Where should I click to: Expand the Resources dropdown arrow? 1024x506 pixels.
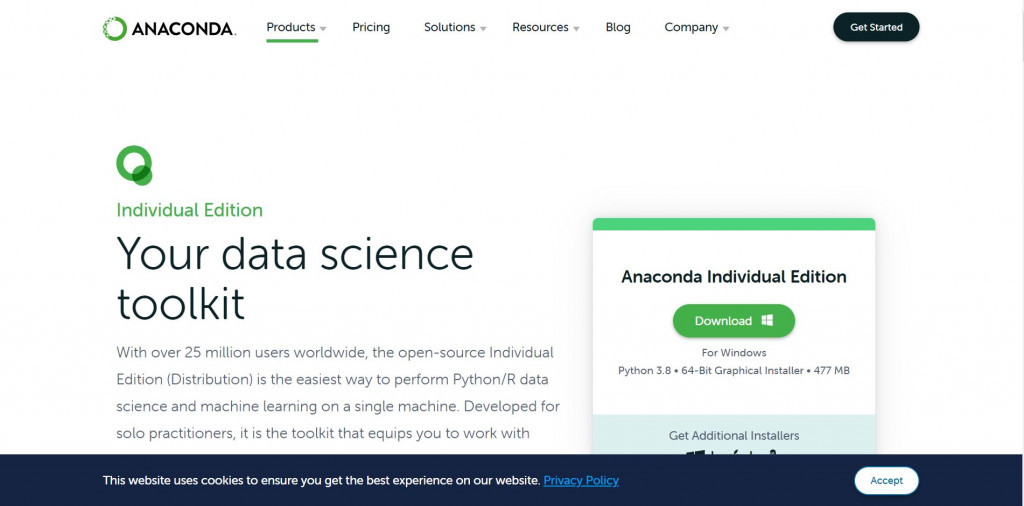click(576, 29)
